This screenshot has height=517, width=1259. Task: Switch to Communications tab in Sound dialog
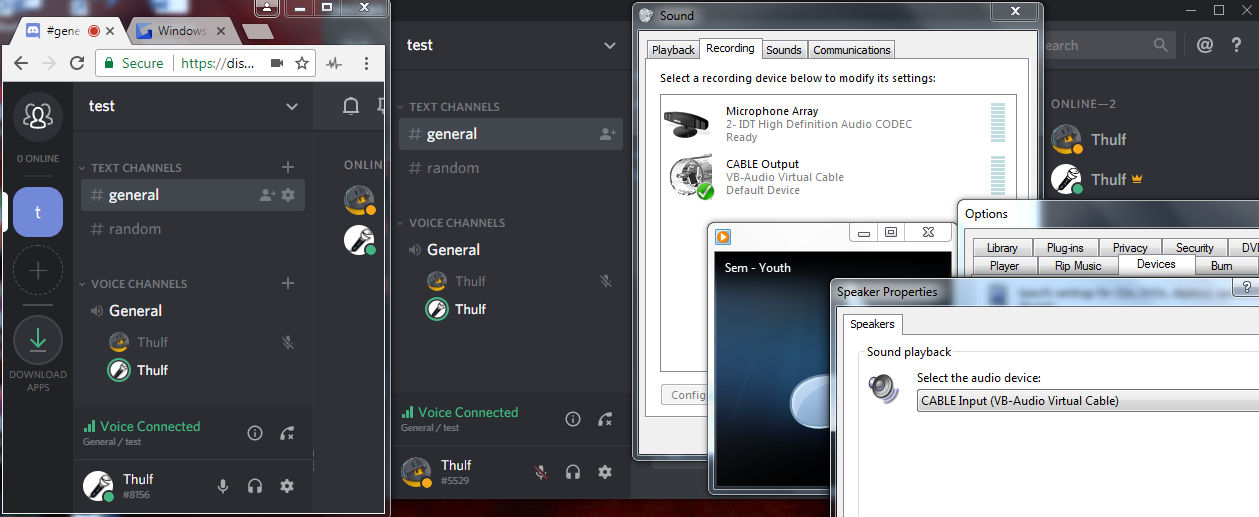852,50
